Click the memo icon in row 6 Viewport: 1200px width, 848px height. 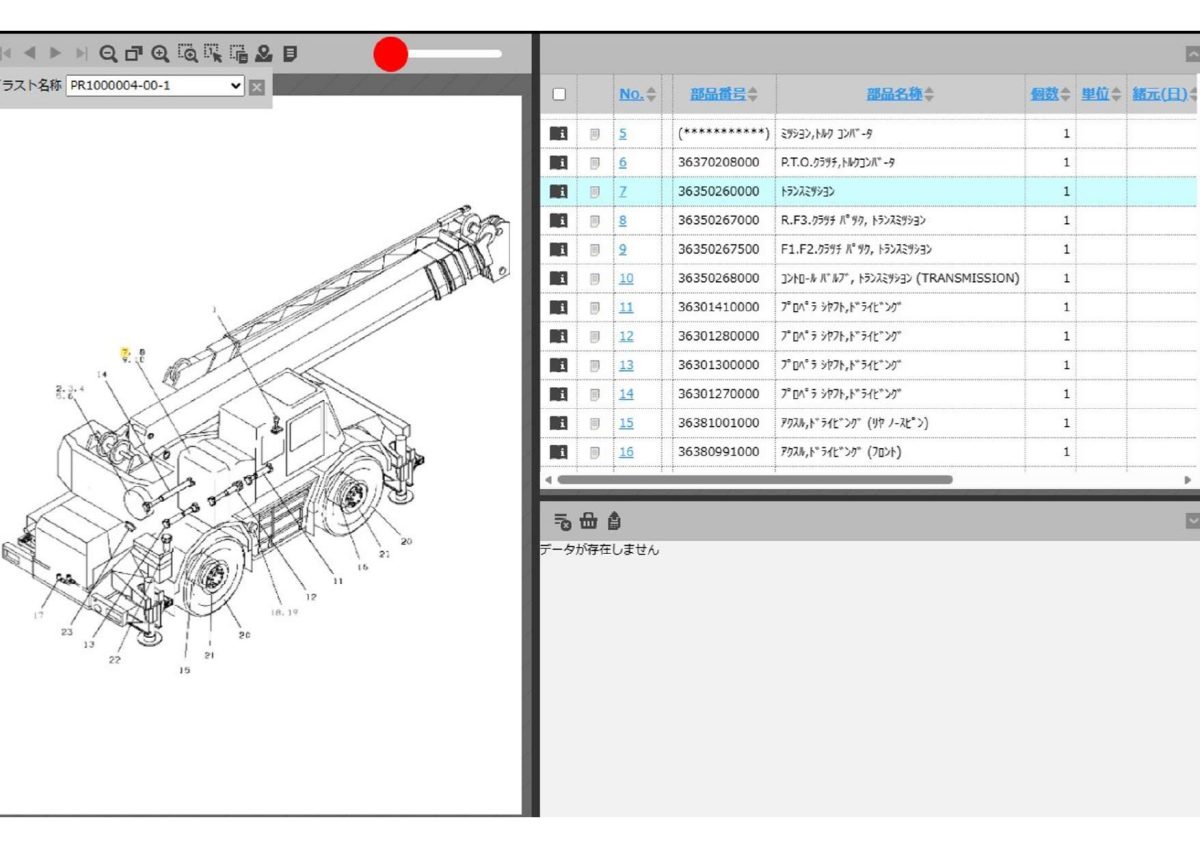coord(594,163)
